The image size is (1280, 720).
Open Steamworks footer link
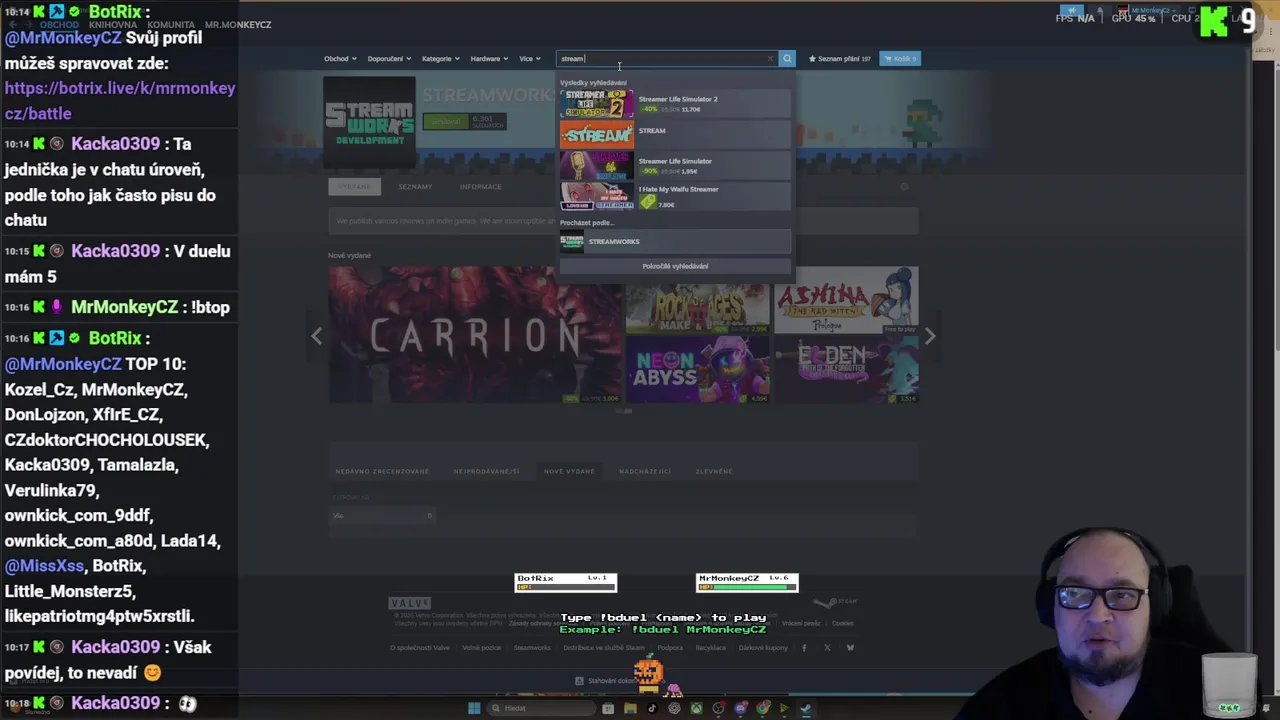[532, 648]
